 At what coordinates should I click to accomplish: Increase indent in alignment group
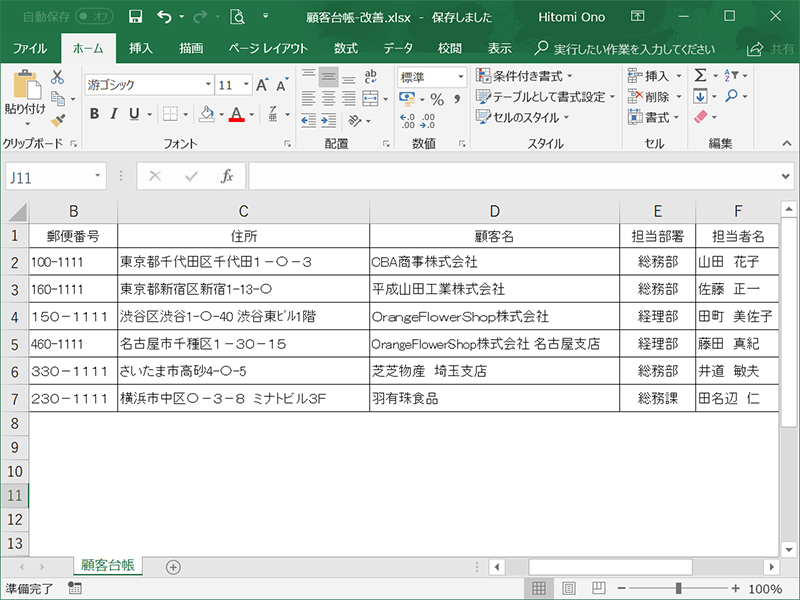[329, 121]
